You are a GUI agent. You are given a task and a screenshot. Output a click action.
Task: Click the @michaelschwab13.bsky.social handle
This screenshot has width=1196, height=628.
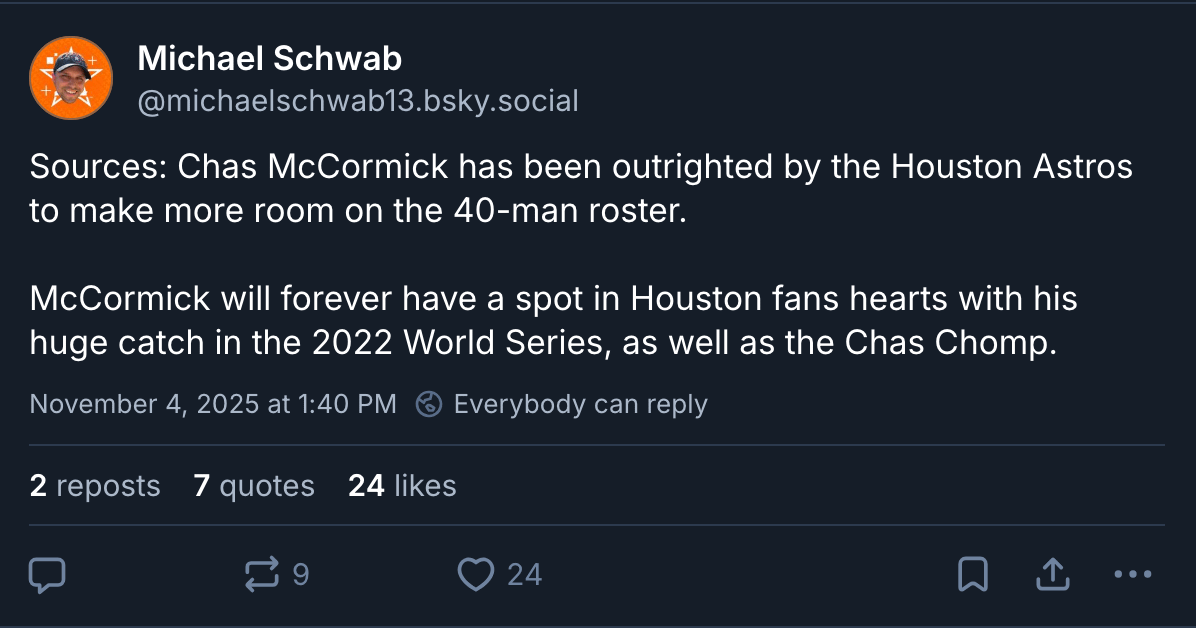(357, 100)
